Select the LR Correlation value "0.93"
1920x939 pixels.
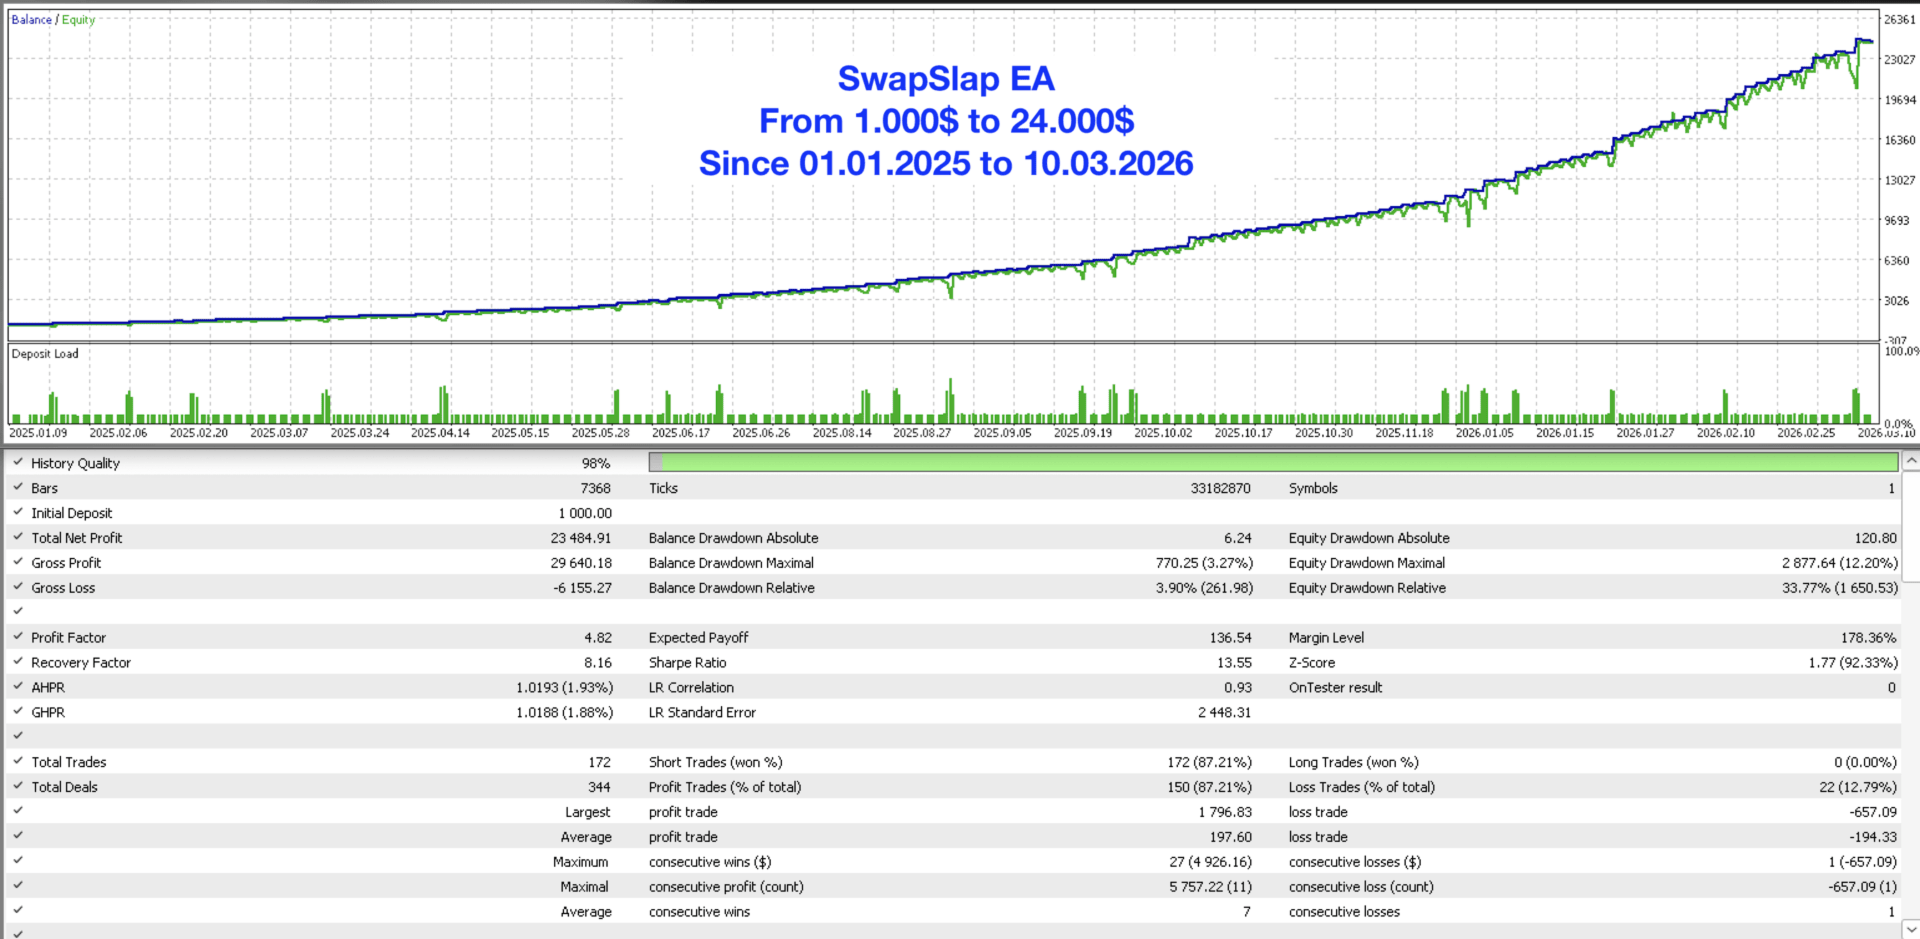click(1238, 688)
